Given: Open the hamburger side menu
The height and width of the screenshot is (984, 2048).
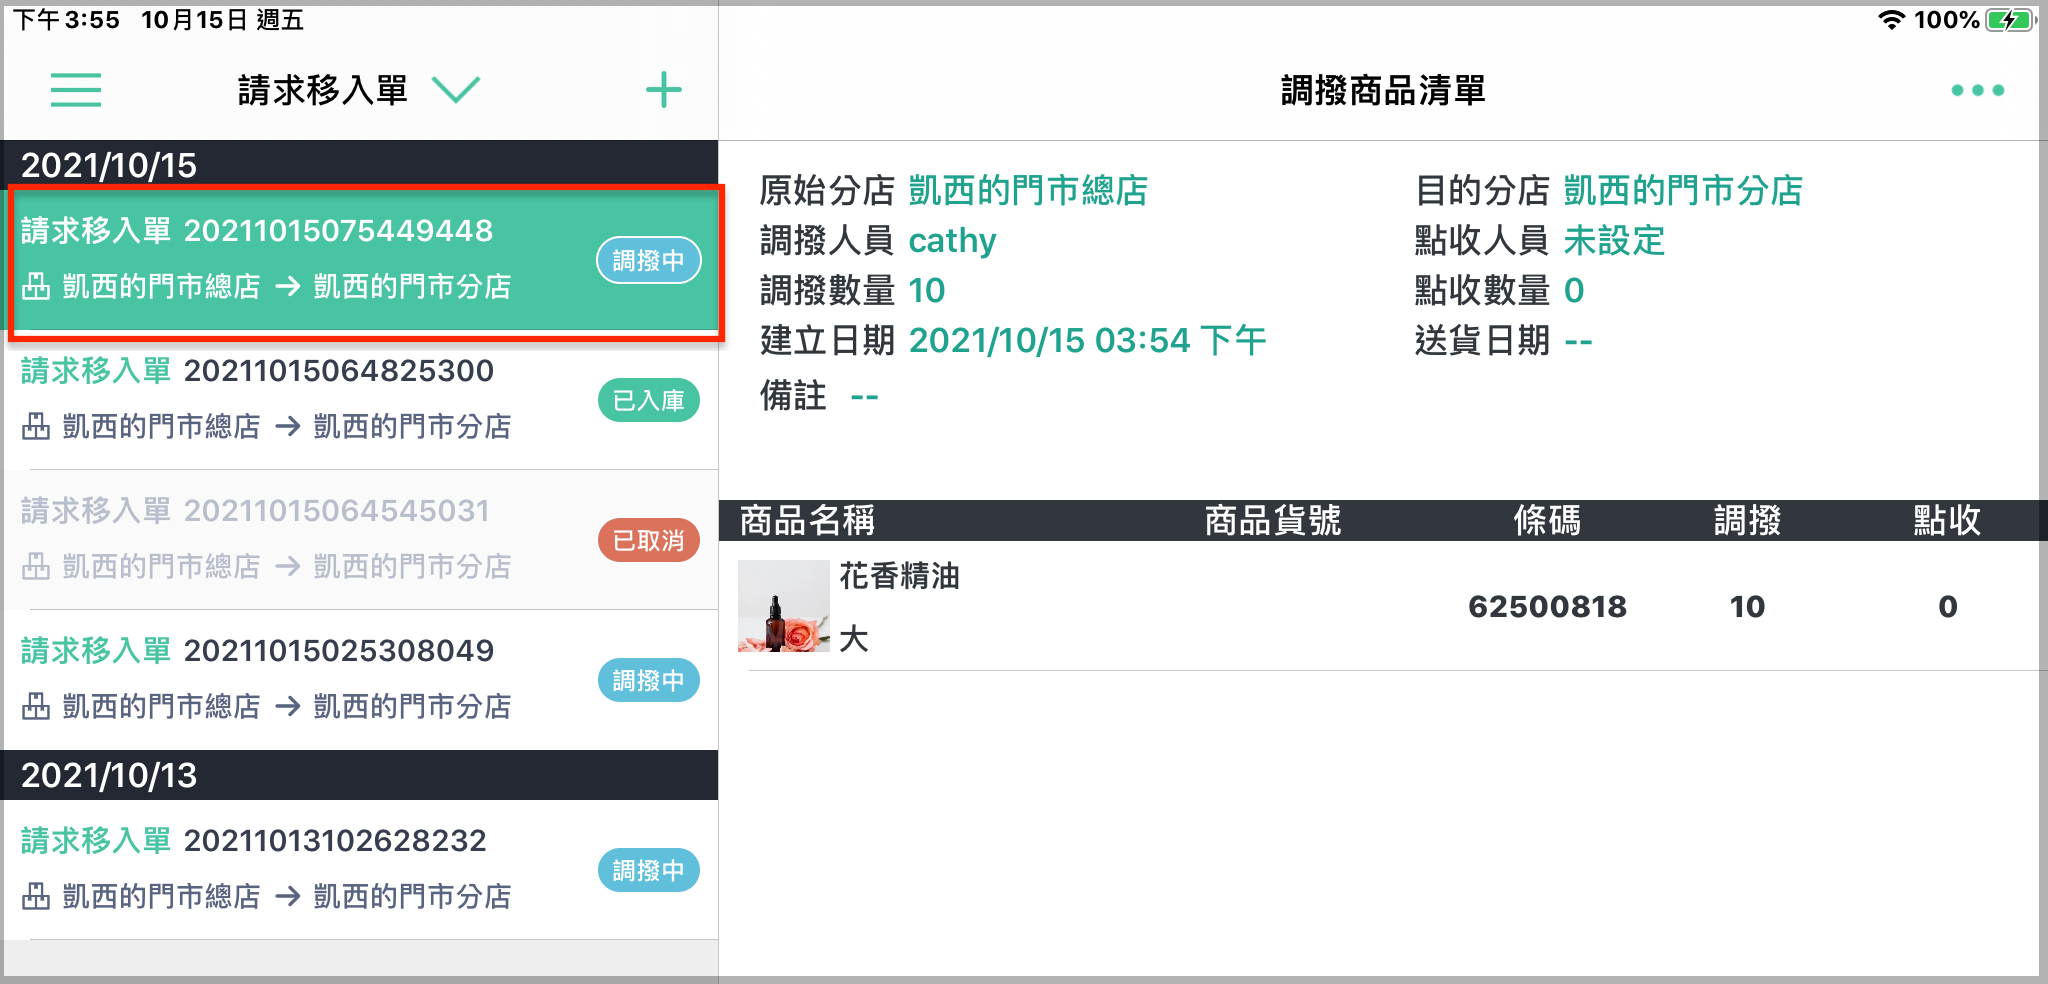Looking at the screenshot, I should click(x=76, y=90).
